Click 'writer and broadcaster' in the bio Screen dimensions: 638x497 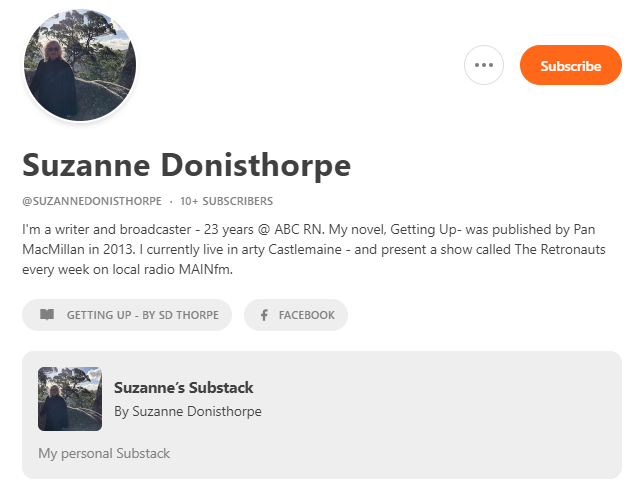click(x=115, y=229)
